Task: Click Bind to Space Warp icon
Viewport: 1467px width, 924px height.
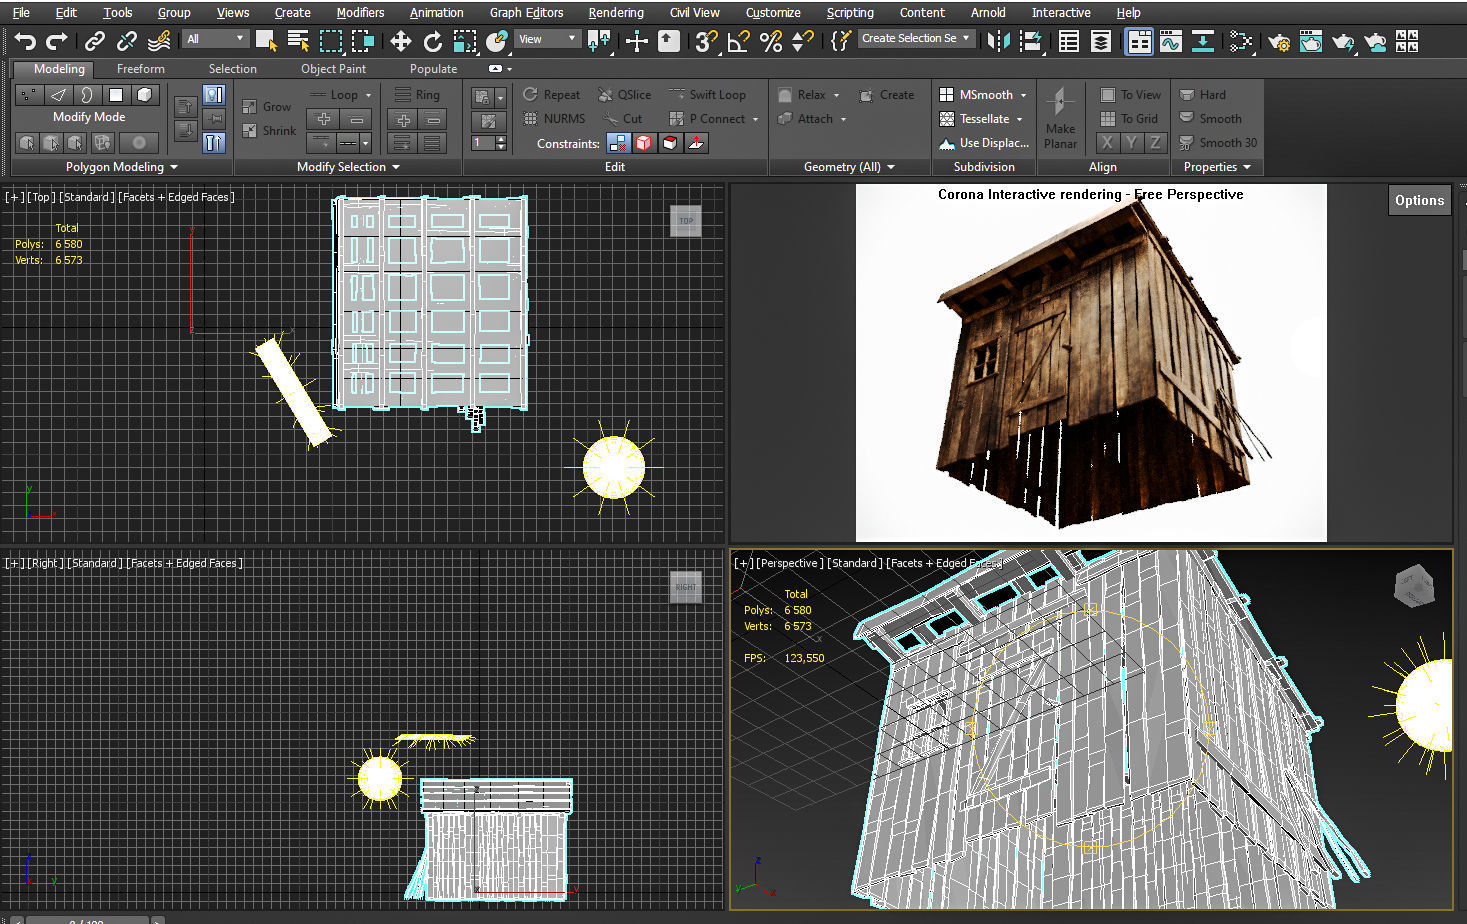Action: coord(159,41)
